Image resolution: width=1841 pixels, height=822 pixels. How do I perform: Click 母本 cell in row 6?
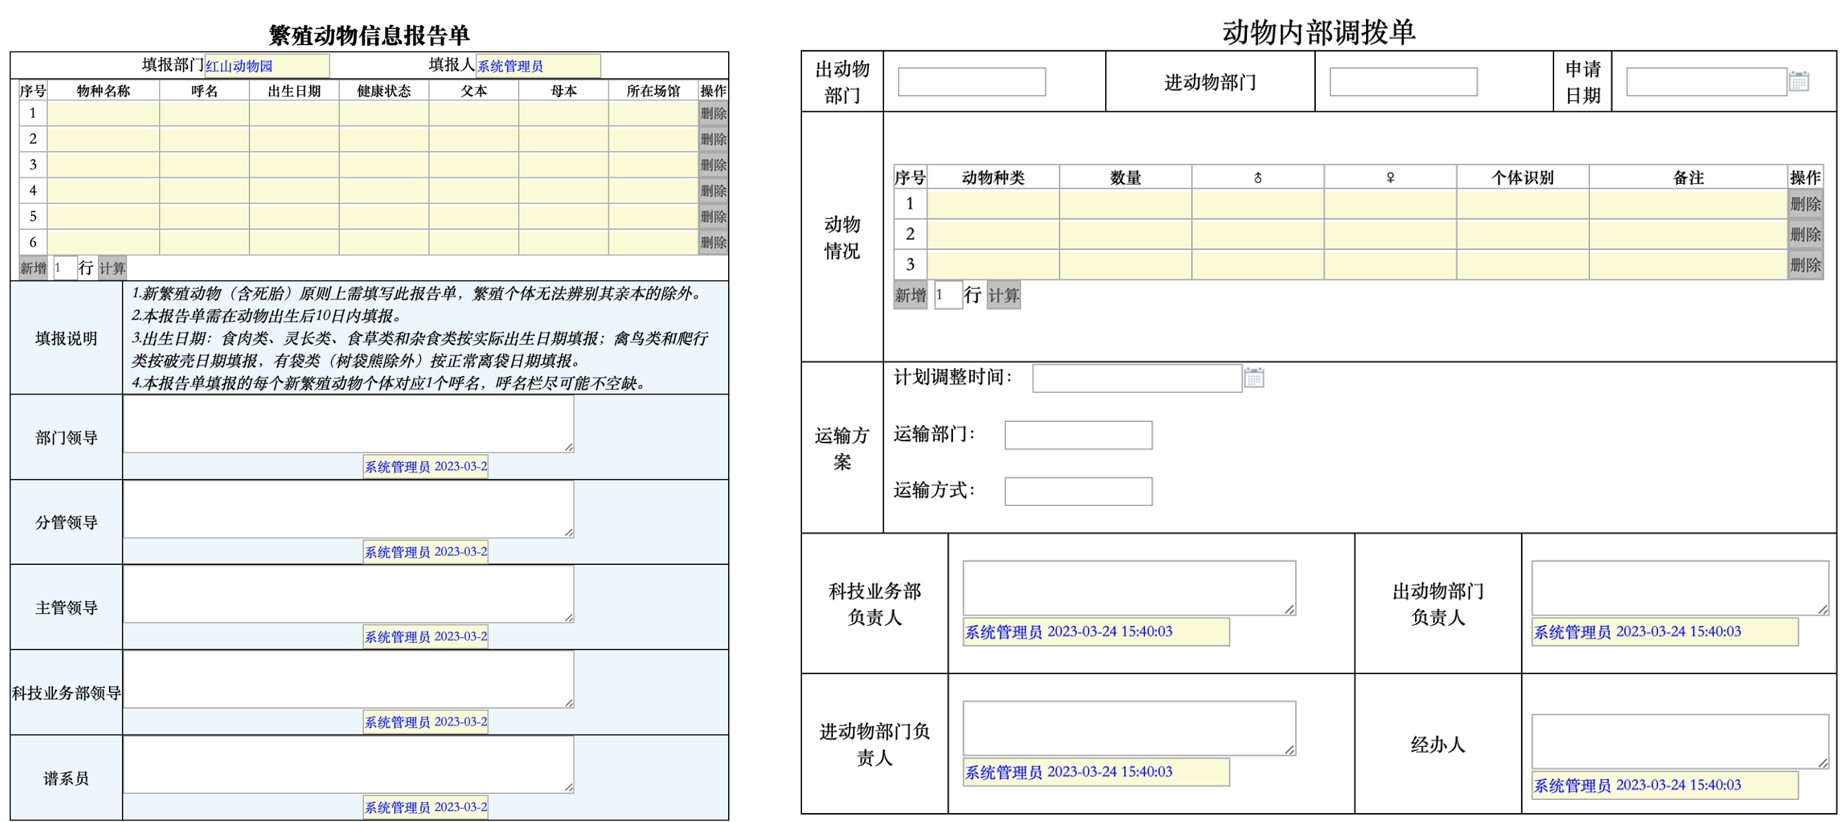(563, 242)
